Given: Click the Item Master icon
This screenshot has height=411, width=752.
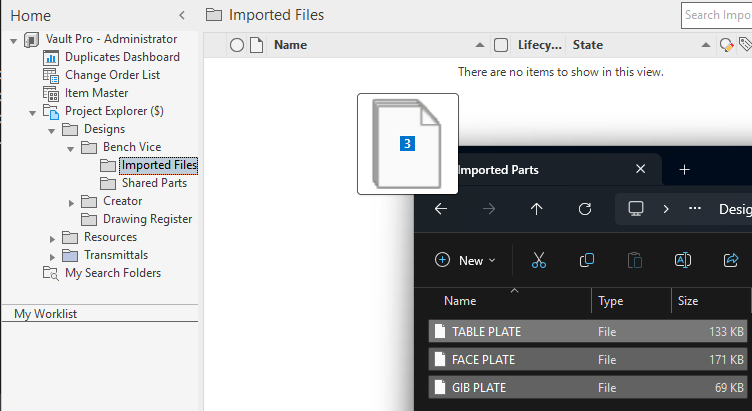Looking at the screenshot, I should (51, 93).
